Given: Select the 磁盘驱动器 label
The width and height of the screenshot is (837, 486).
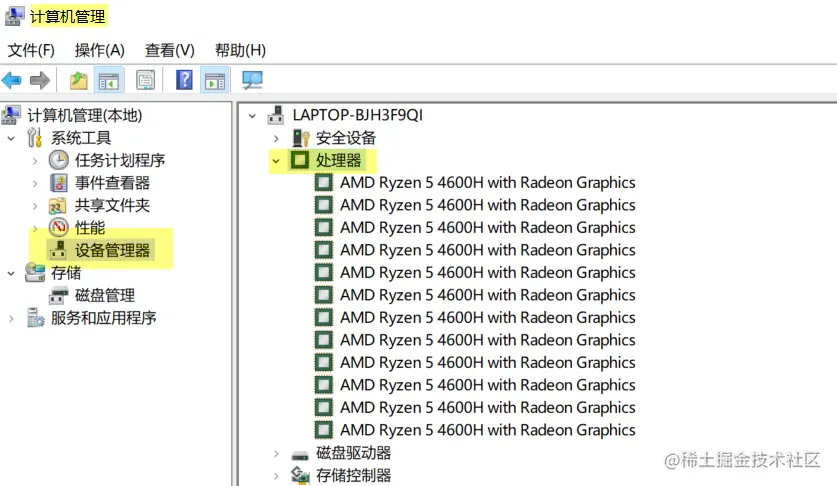Looking at the screenshot, I should pyautogui.click(x=353, y=453).
